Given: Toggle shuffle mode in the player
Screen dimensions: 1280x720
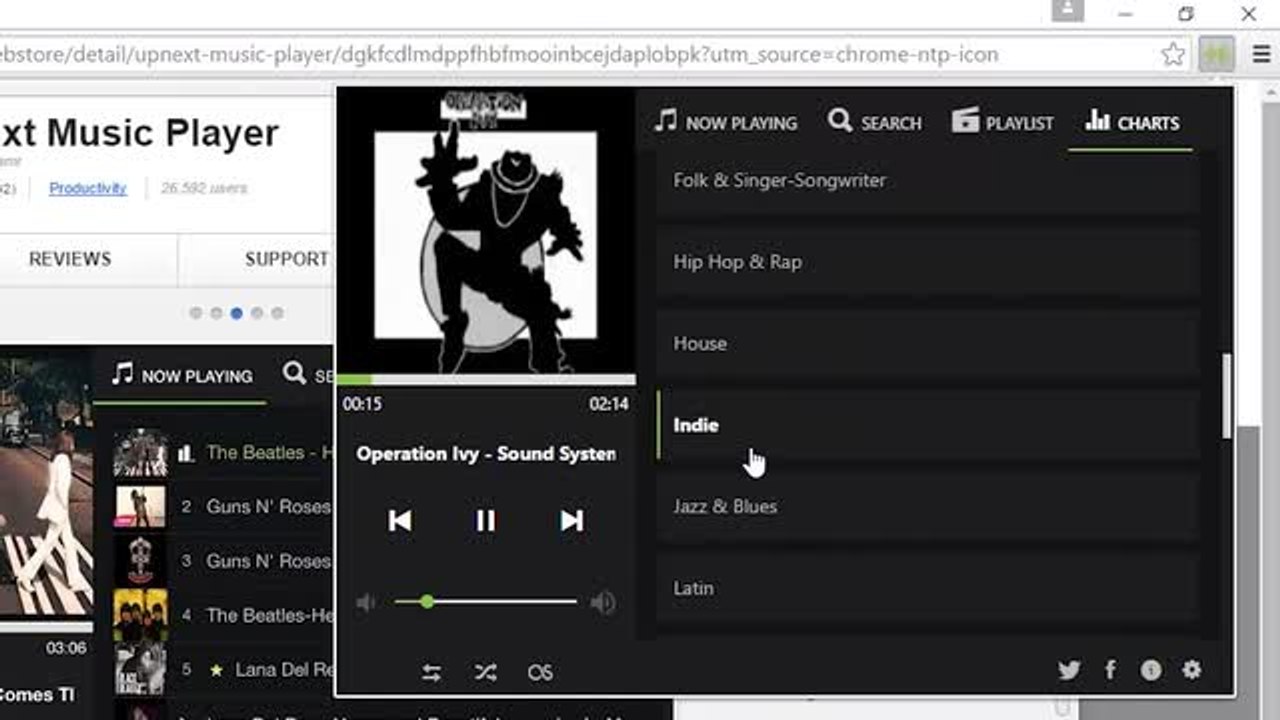Looking at the screenshot, I should [486, 673].
